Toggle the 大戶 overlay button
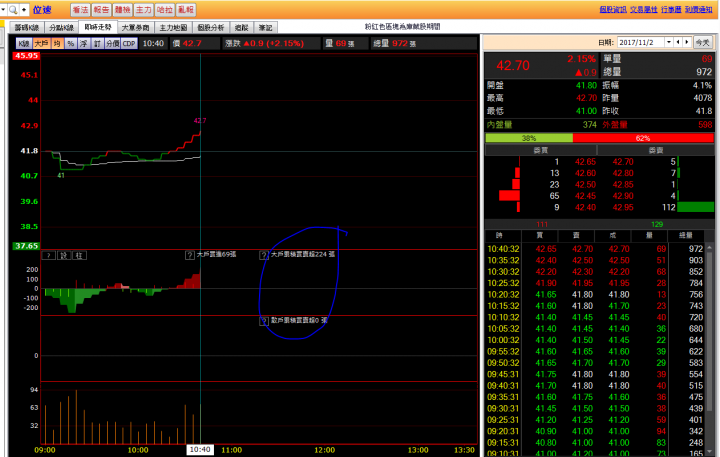The image size is (720, 457). [x=41, y=44]
